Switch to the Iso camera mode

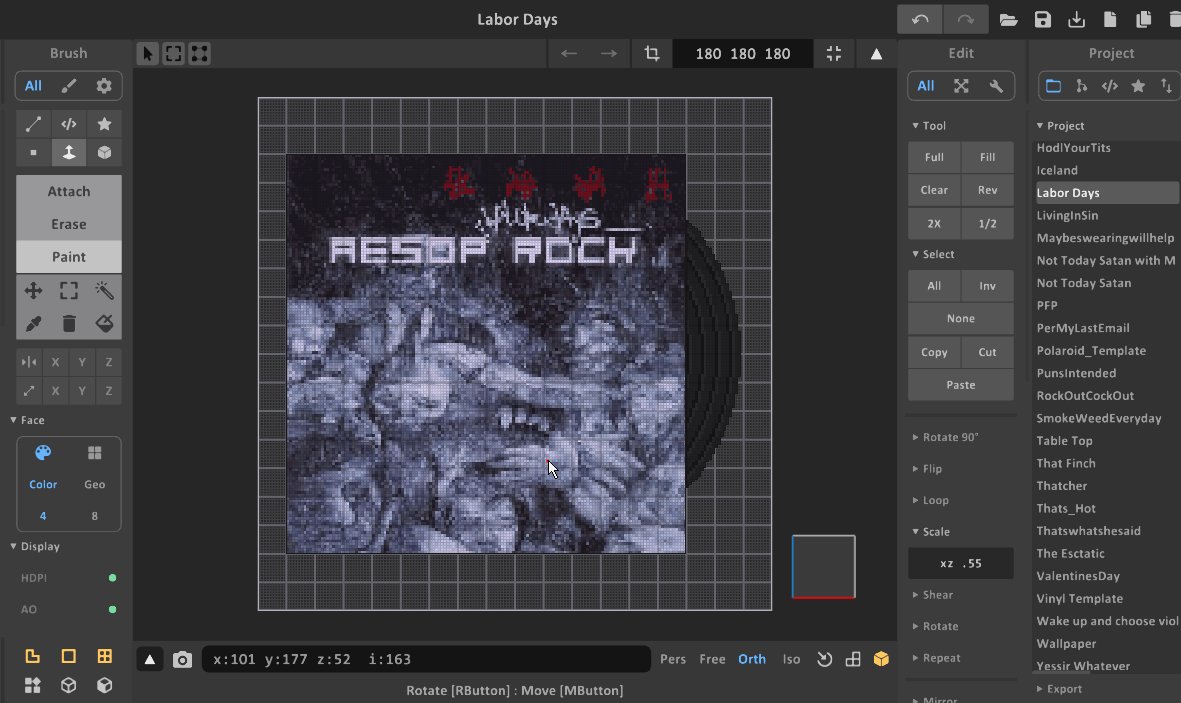(791, 659)
